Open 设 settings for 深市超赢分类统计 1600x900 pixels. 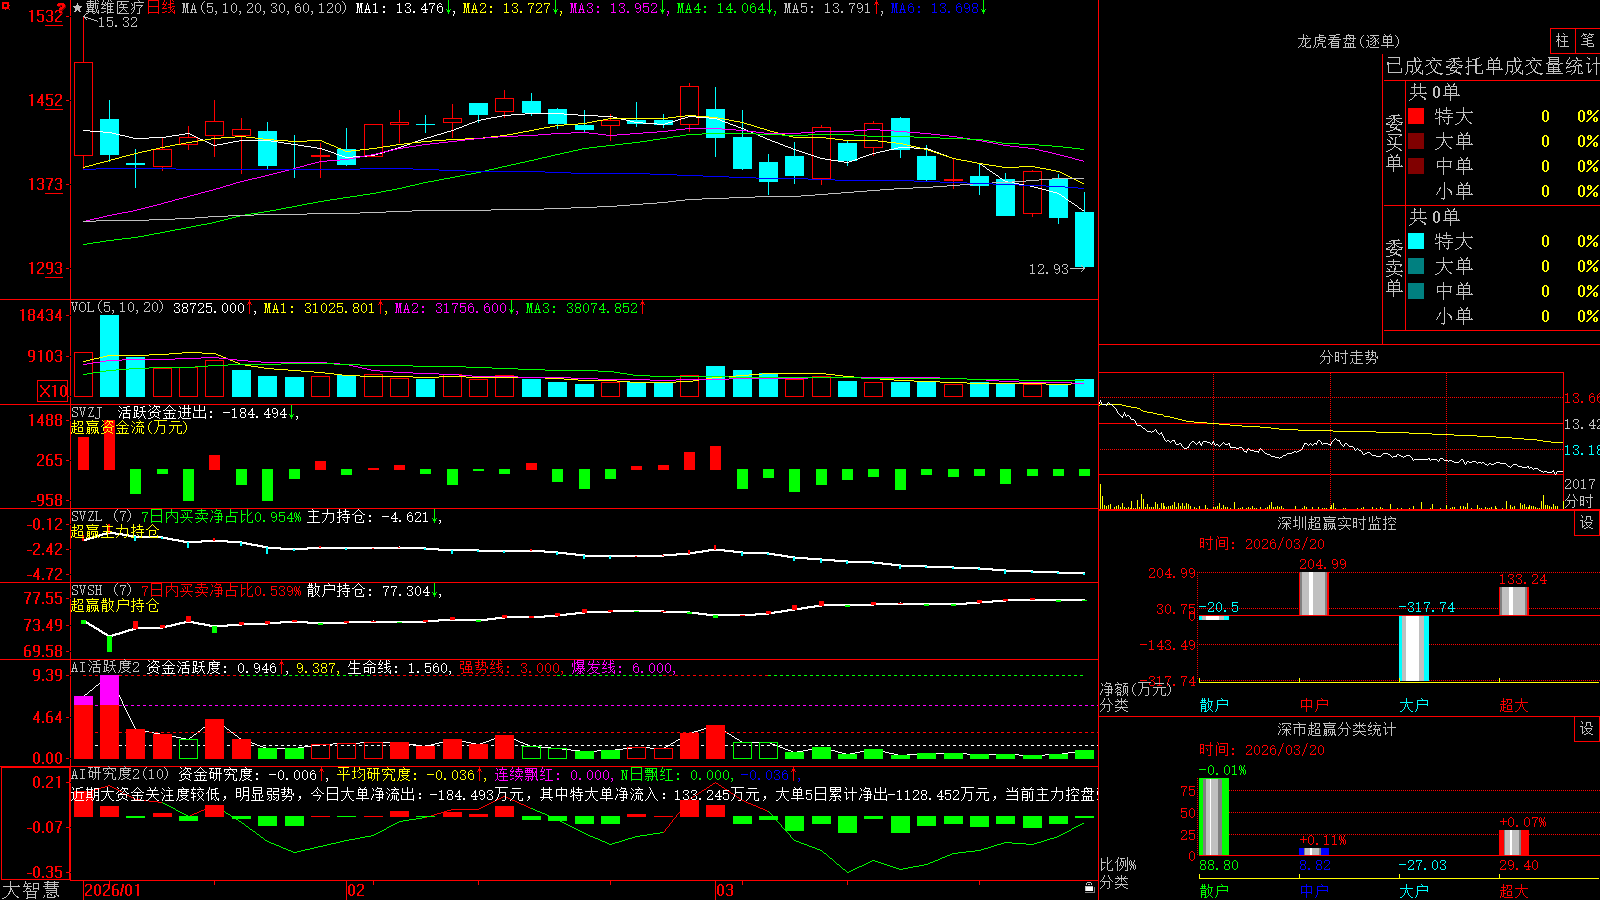point(1587,729)
